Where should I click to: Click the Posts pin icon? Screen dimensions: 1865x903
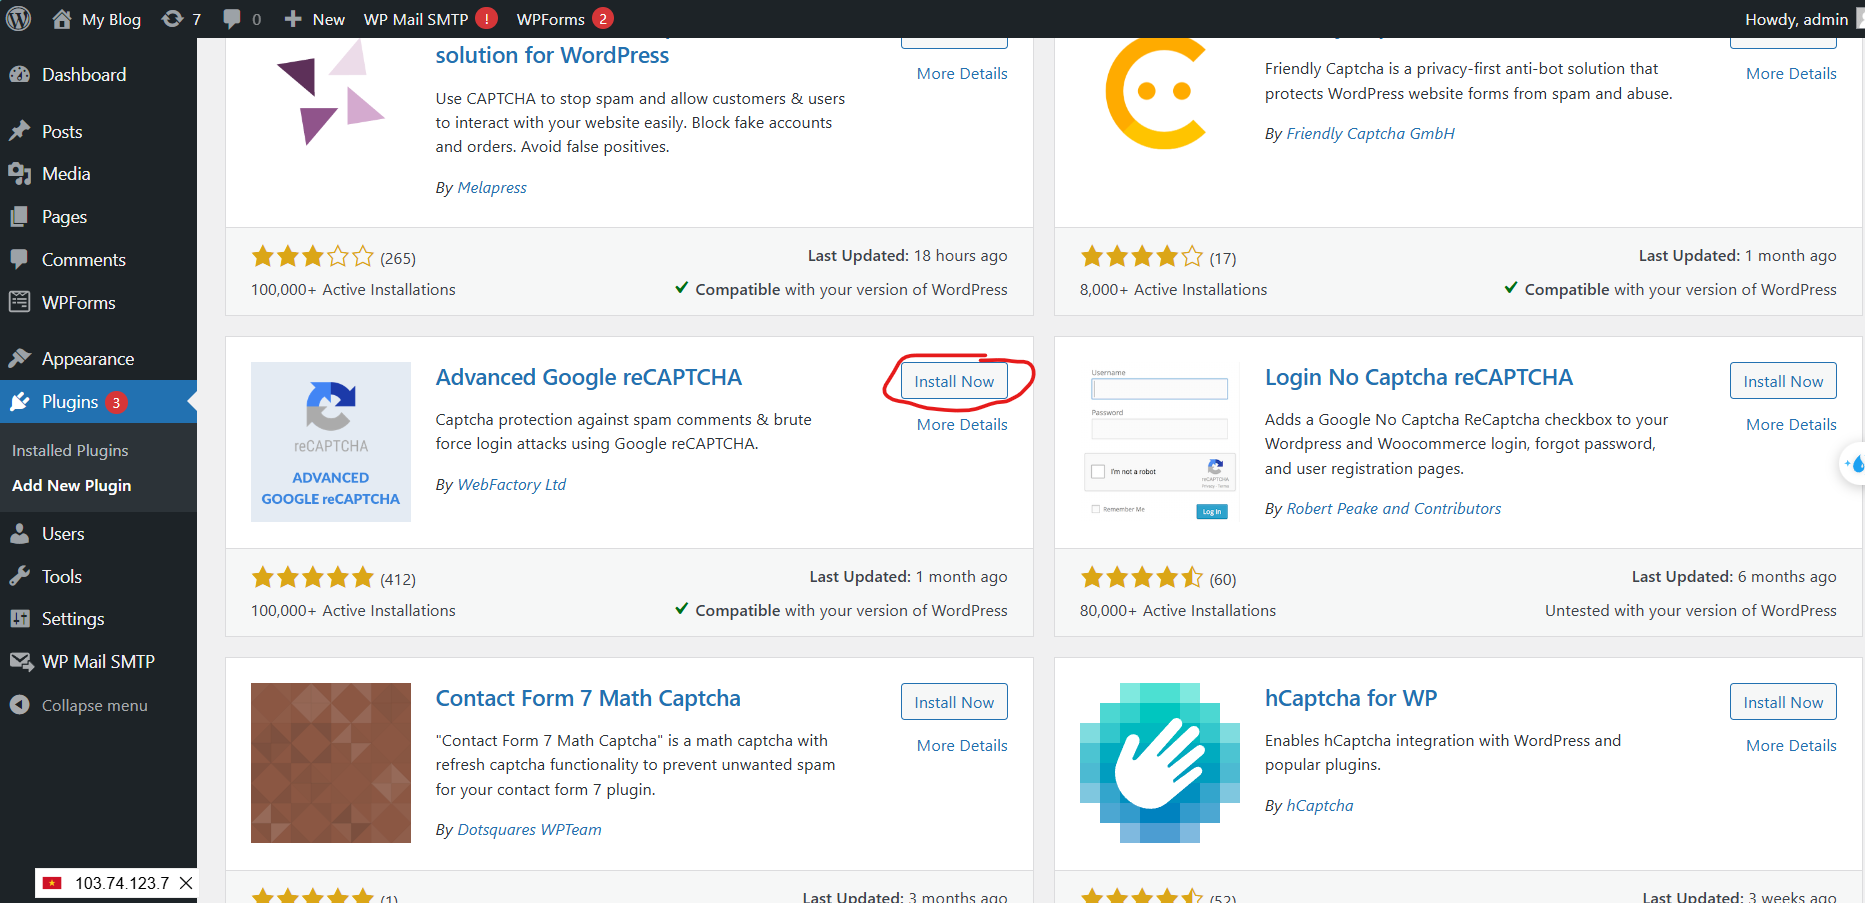pyautogui.click(x=20, y=131)
